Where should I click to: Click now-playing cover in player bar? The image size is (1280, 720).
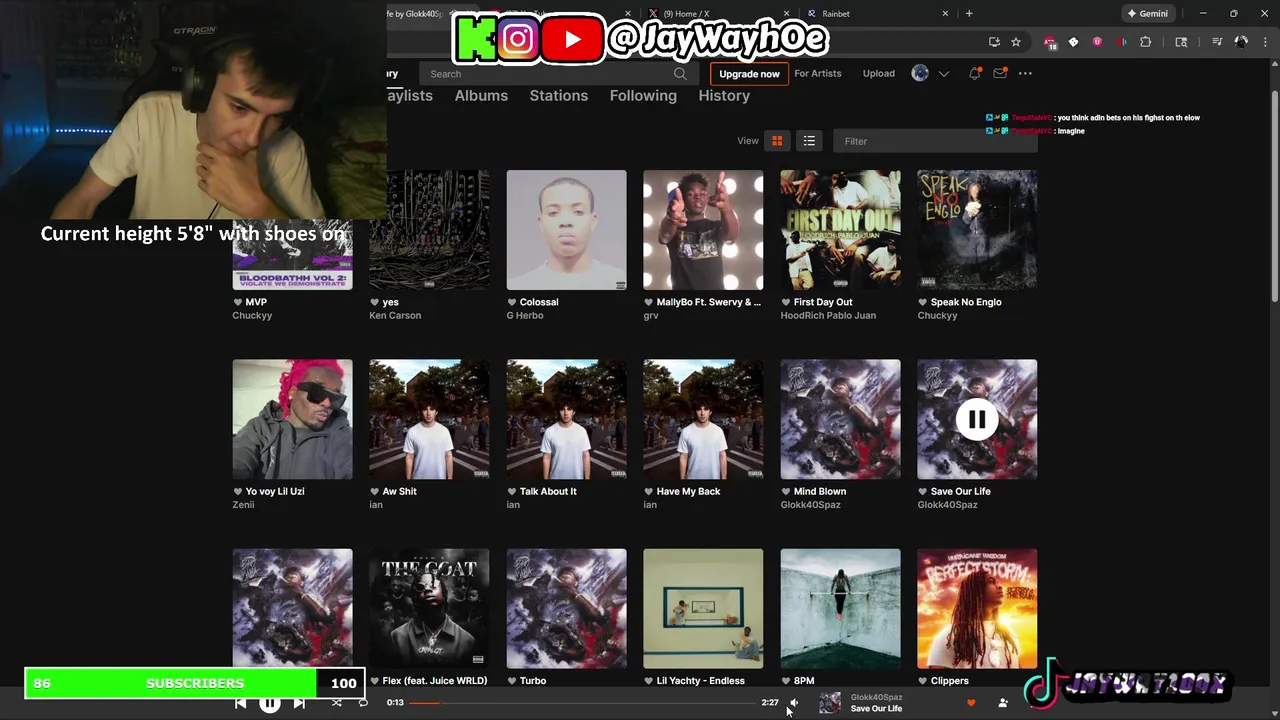pos(830,703)
